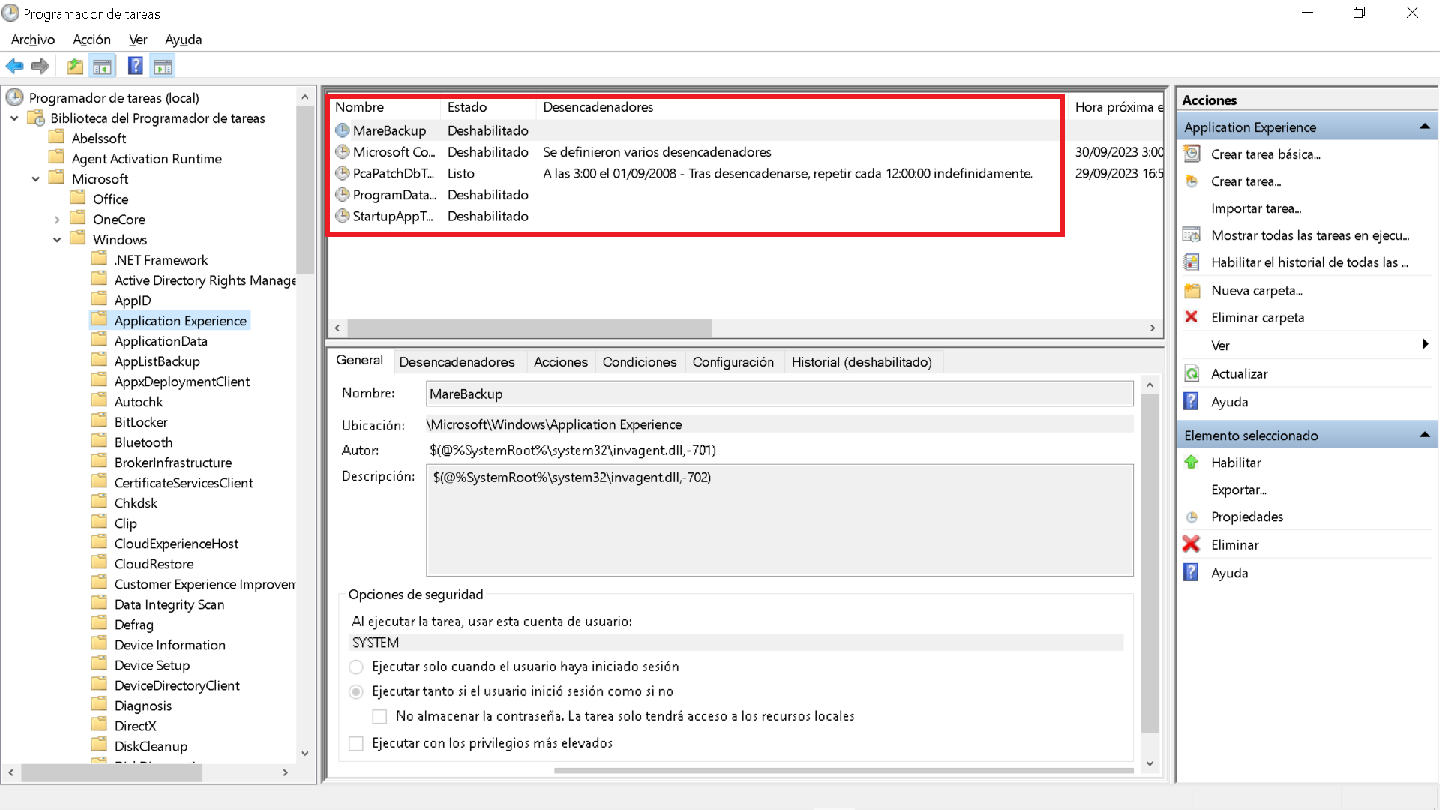Click the Nombre field showing MareBackup
The height and width of the screenshot is (810, 1440).
[x=780, y=393]
